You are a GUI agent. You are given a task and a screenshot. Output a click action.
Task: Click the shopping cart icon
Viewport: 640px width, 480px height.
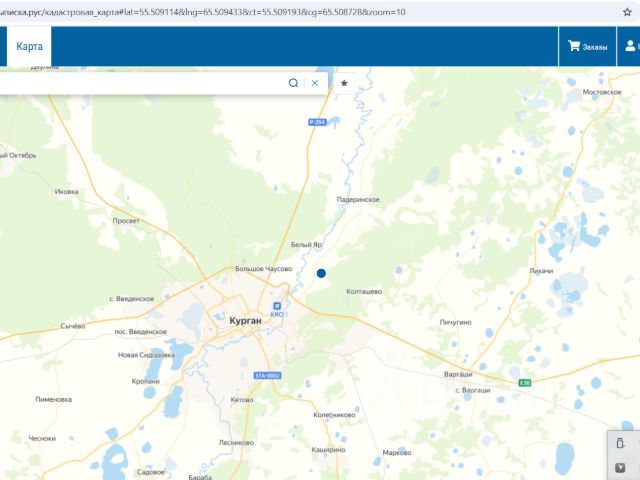pos(574,46)
